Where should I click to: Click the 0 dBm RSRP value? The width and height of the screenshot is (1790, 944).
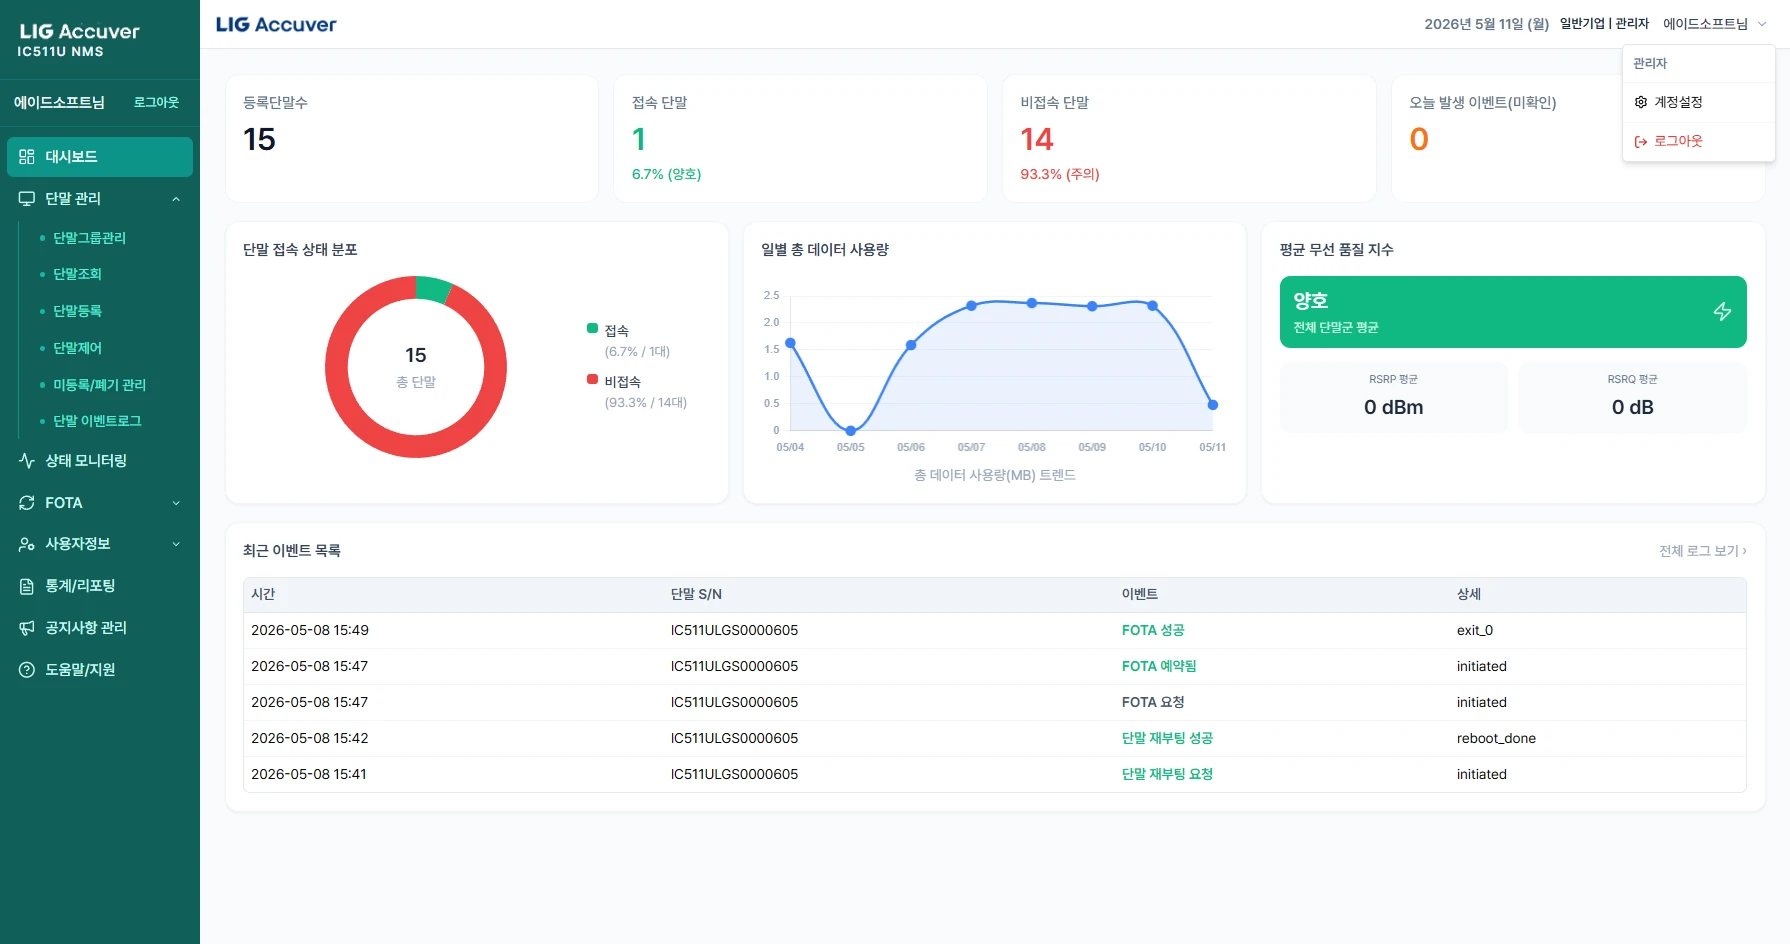(x=1393, y=407)
